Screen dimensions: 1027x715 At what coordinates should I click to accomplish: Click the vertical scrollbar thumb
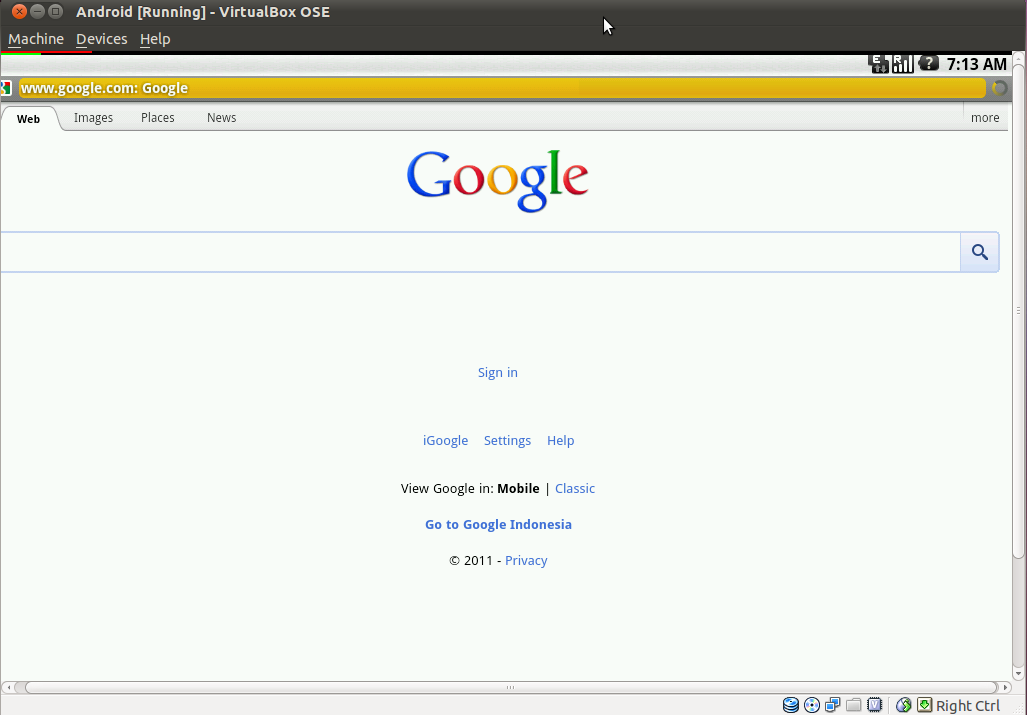(1018, 311)
